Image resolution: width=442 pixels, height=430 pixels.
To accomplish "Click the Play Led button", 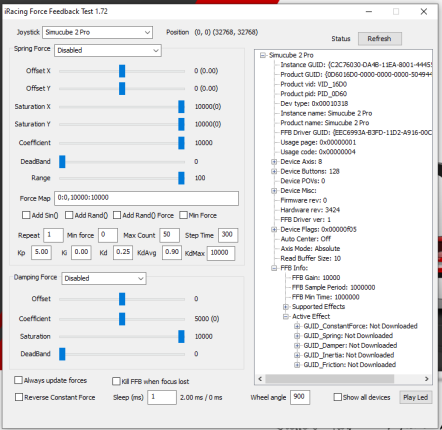I will click(416, 397).
